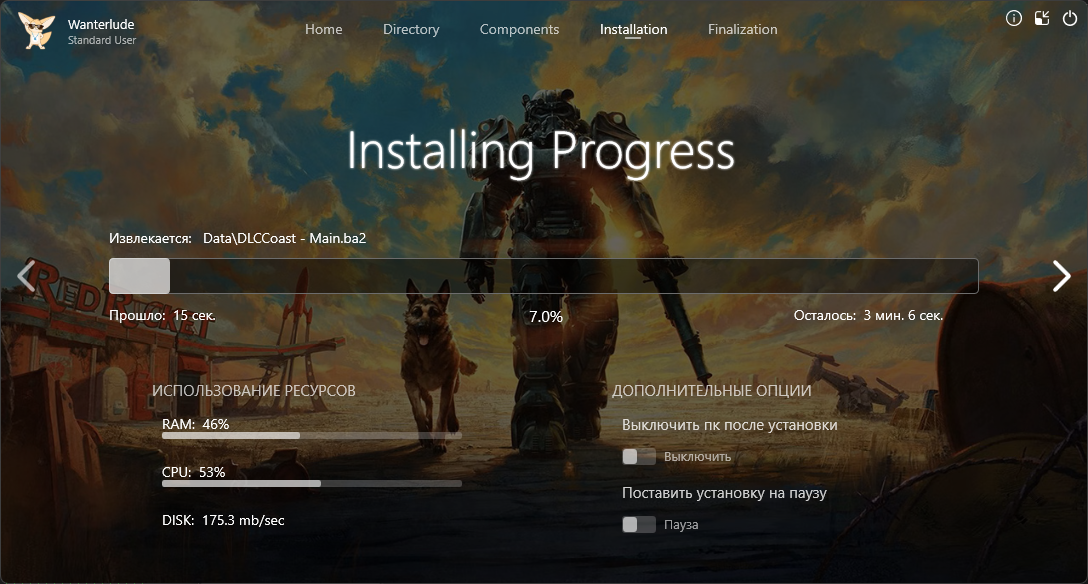
Task: Click the info icon in the top right
Action: pyautogui.click(x=1014, y=18)
